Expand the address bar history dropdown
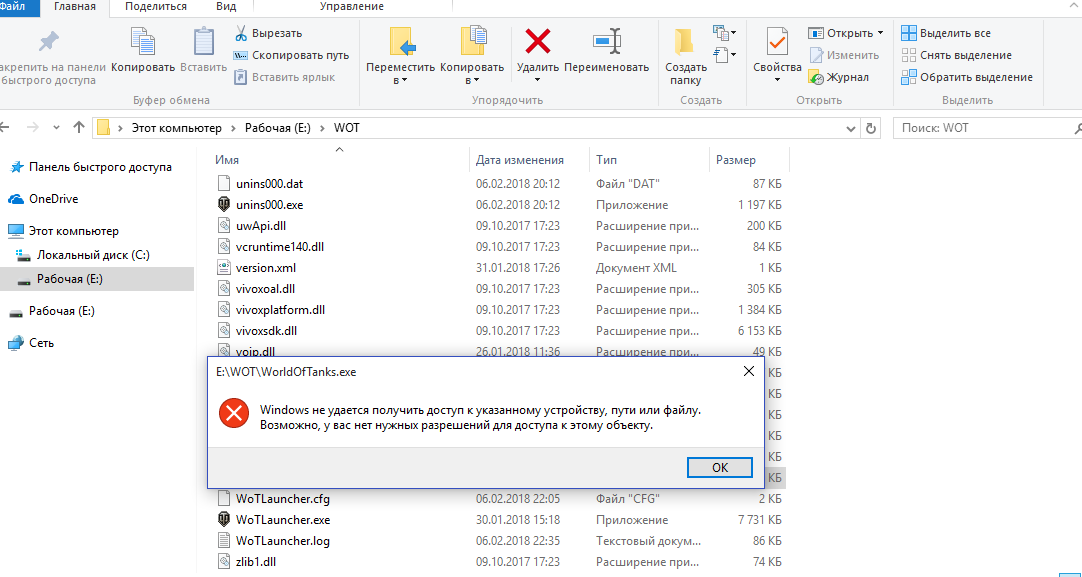Image resolution: width=1082 pixels, height=577 pixels. click(852, 128)
